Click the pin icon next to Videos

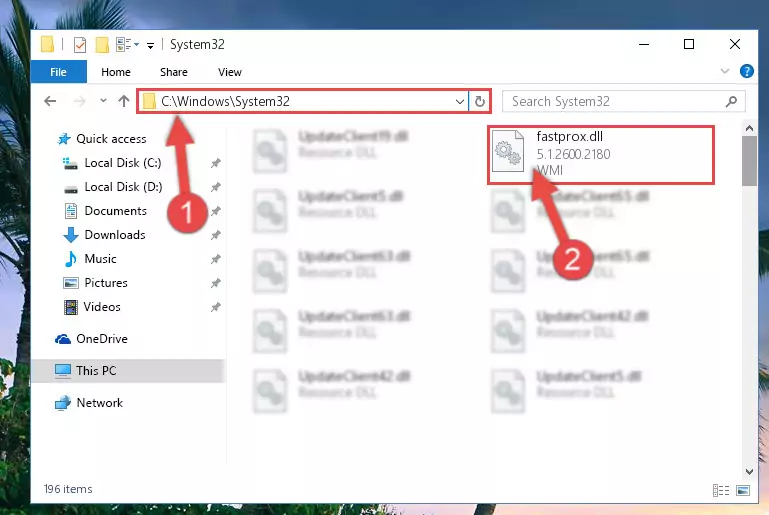[x=215, y=307]
